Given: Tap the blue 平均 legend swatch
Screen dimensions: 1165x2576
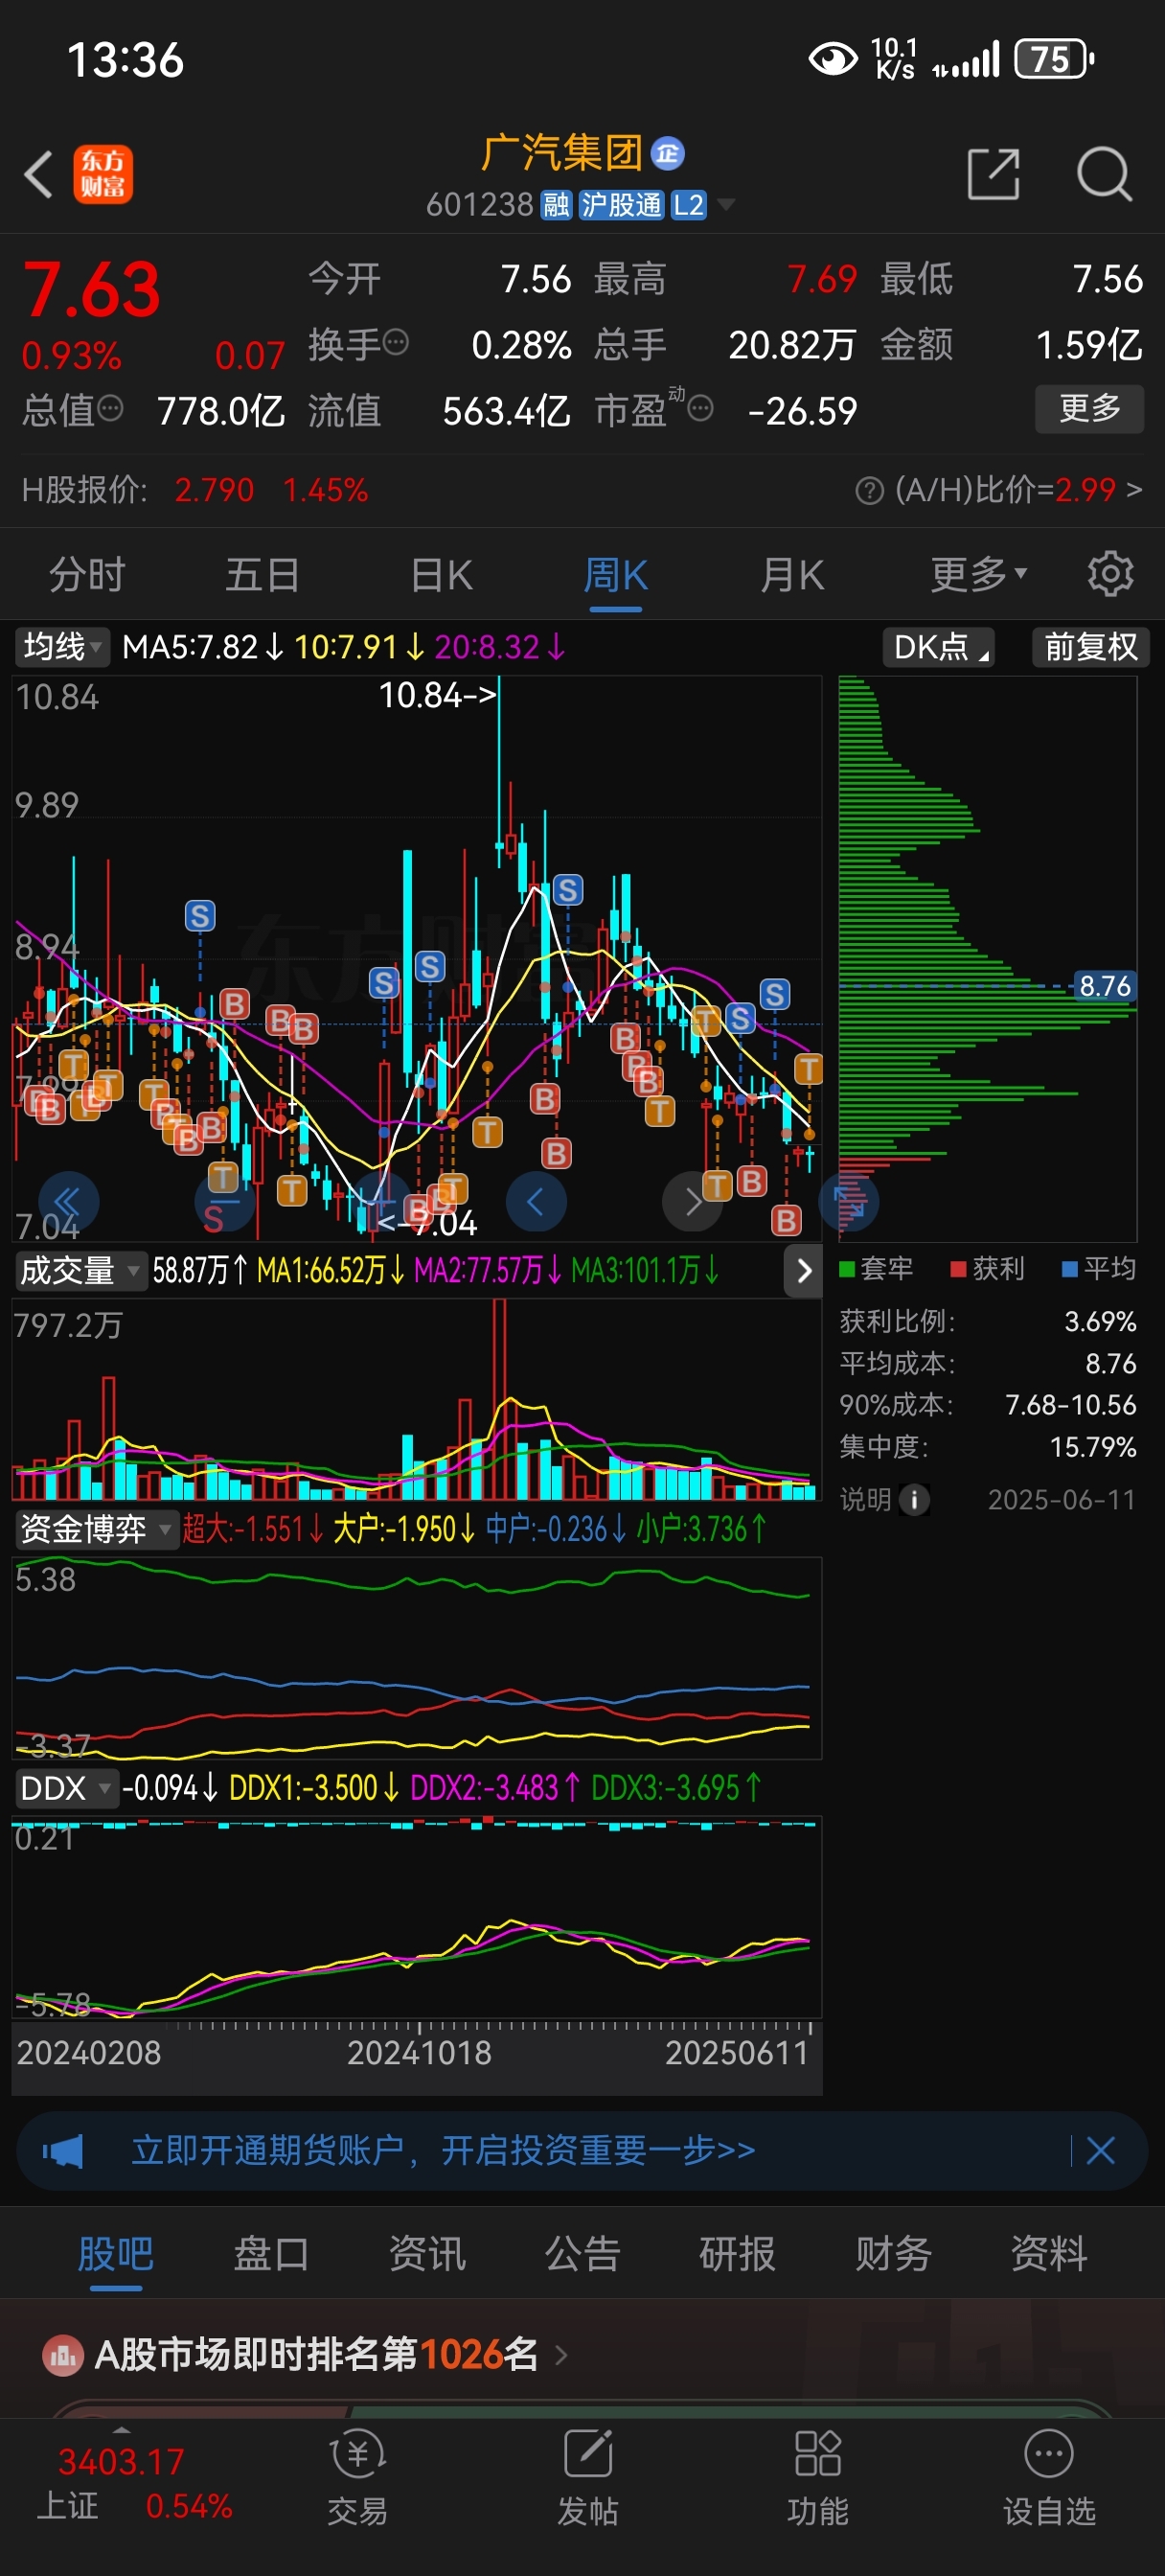Looking at the screenshot, I should pos(1070,1269).
